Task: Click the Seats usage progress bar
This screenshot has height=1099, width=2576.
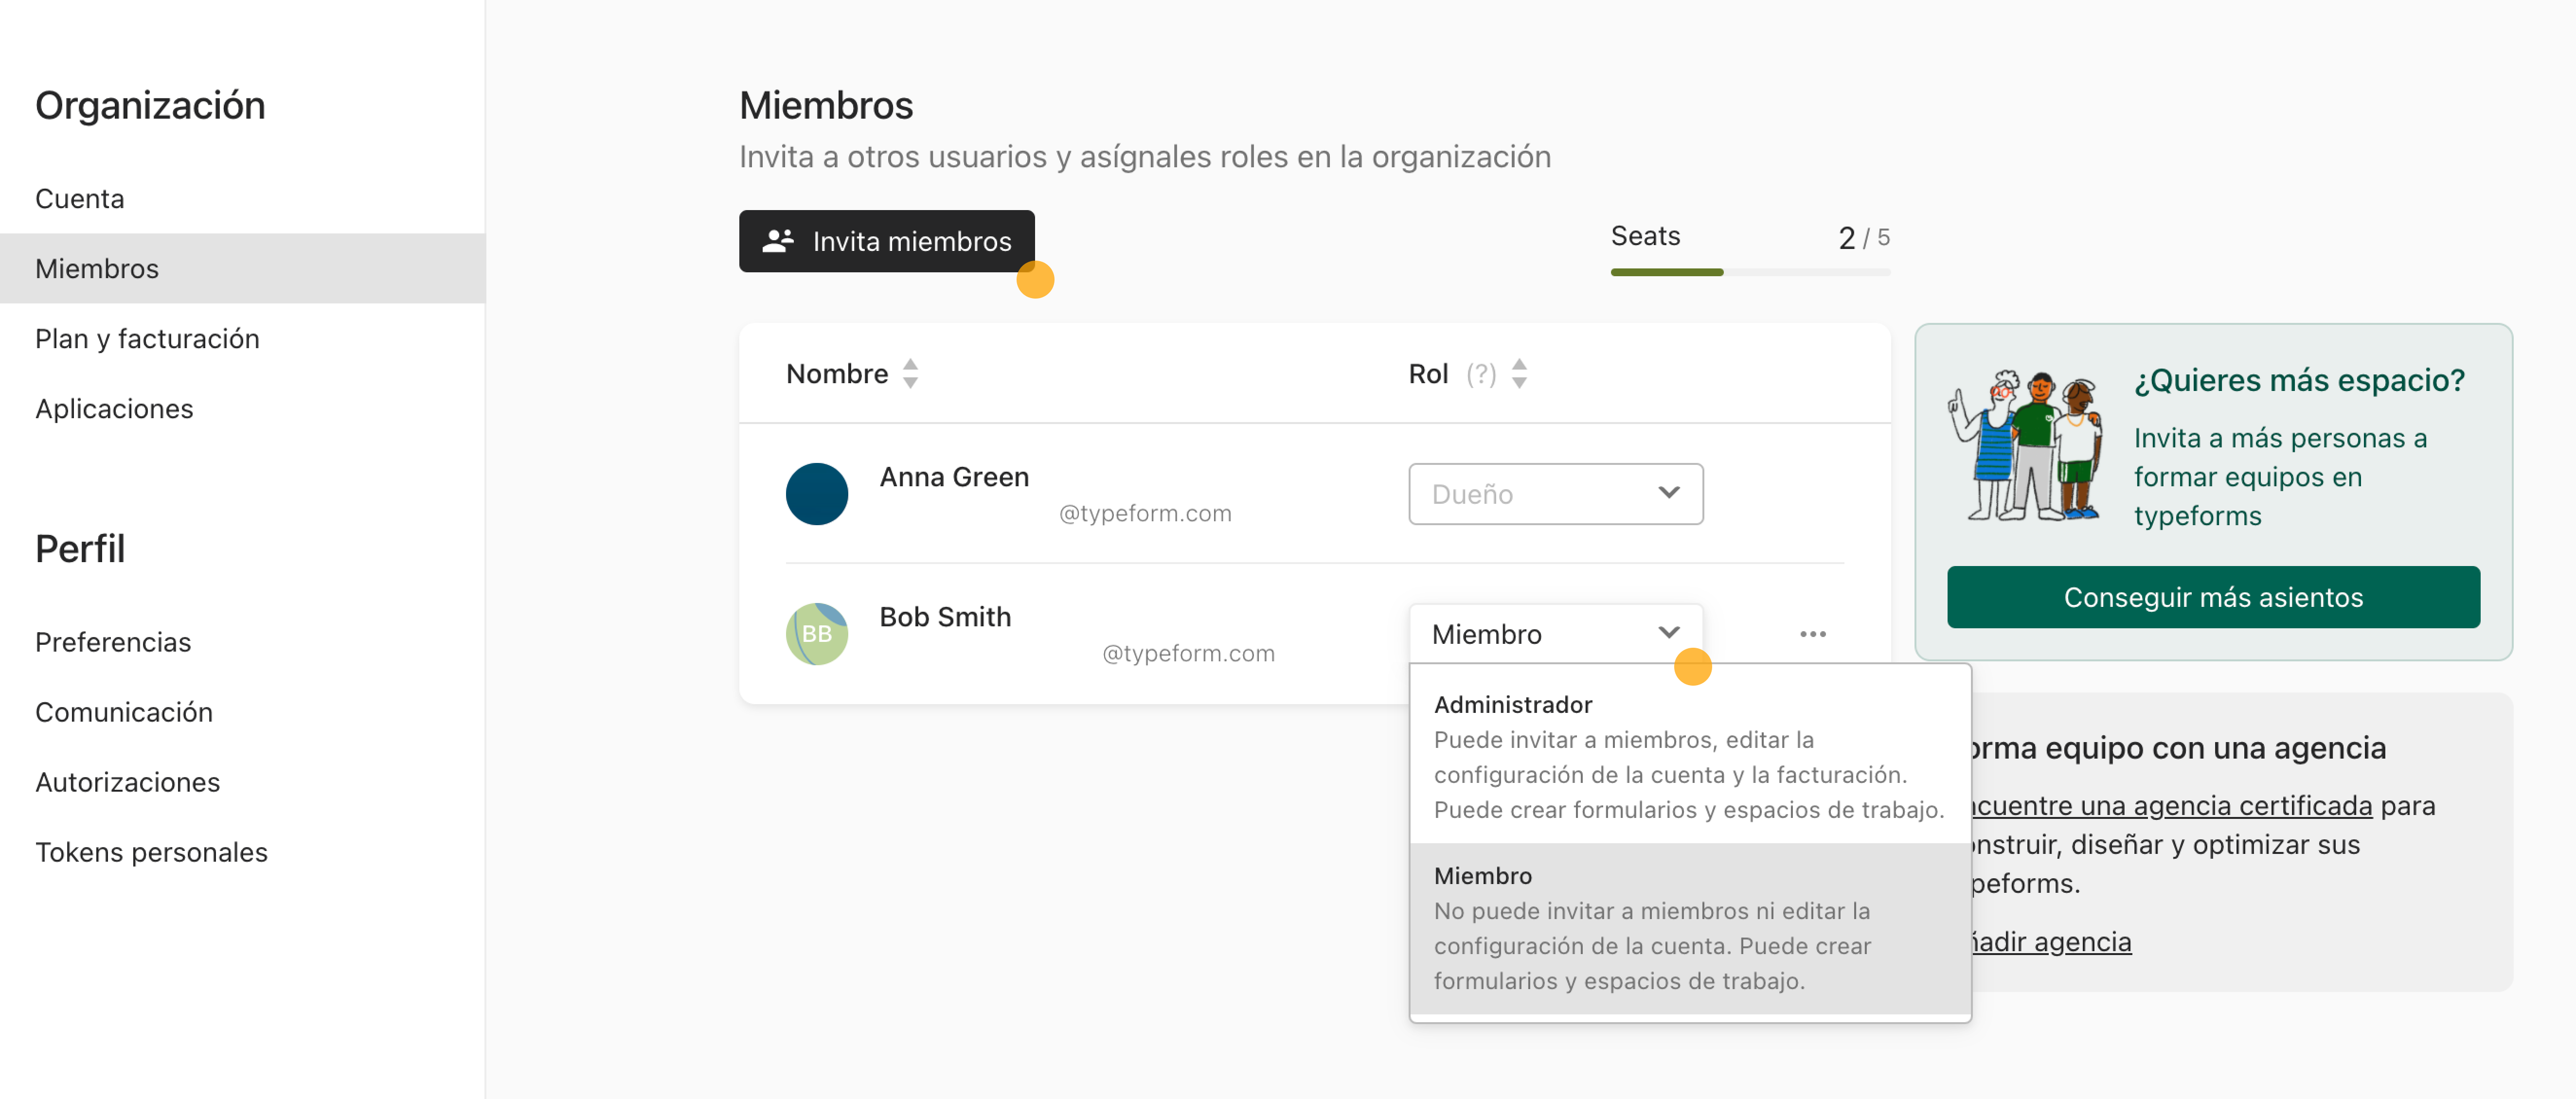Action: click(x=1750, y=272)
